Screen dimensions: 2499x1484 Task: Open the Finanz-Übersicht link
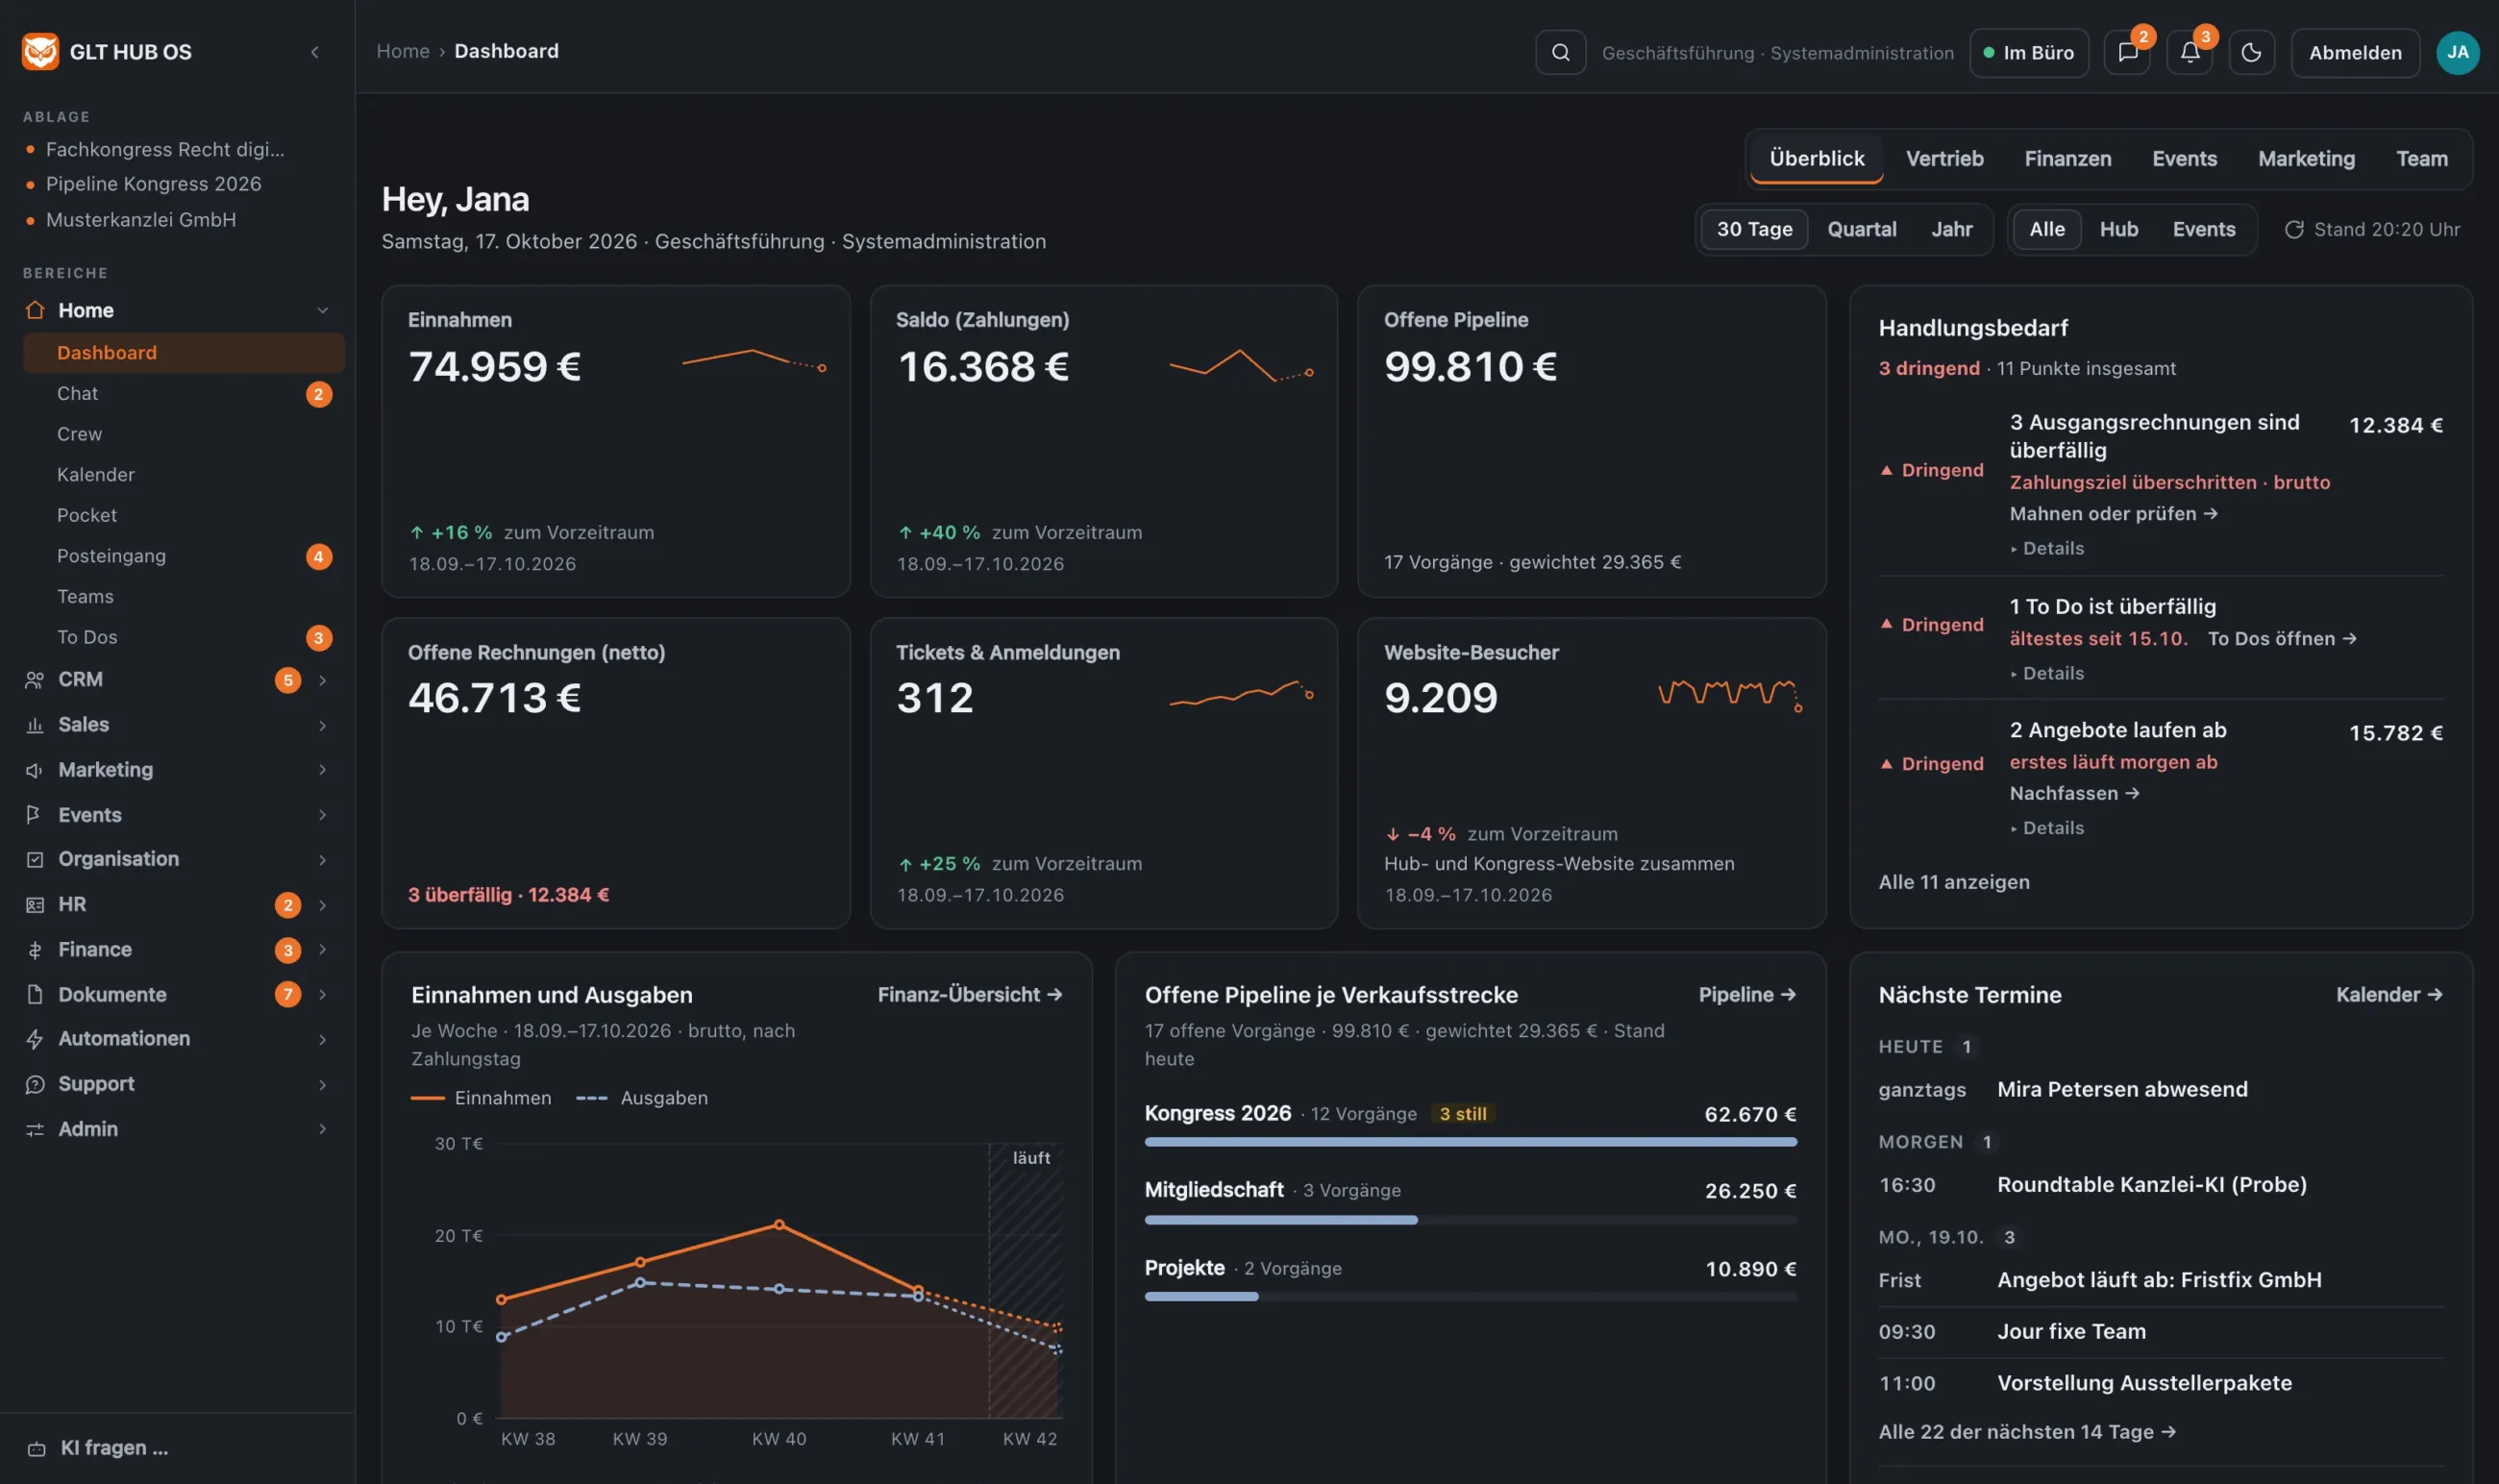969,995
